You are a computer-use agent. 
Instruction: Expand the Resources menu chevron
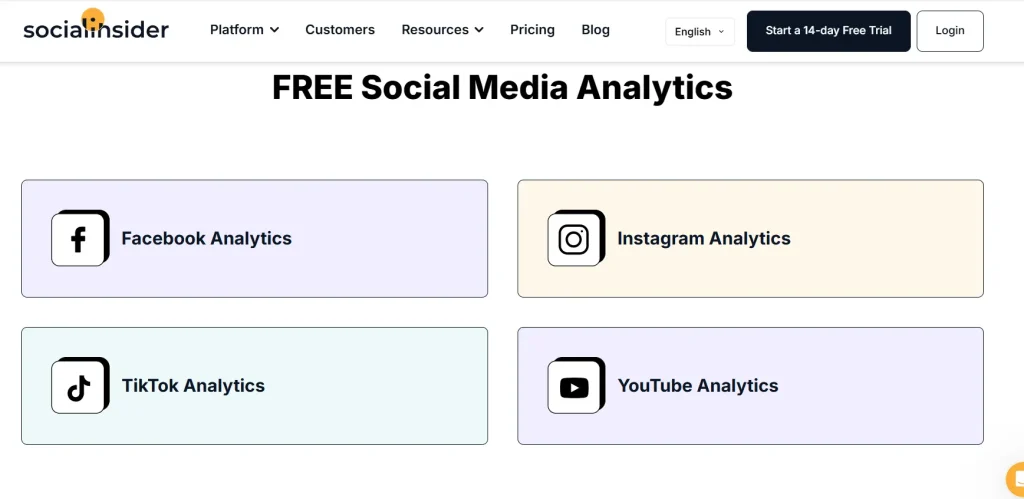coord(479,30)
